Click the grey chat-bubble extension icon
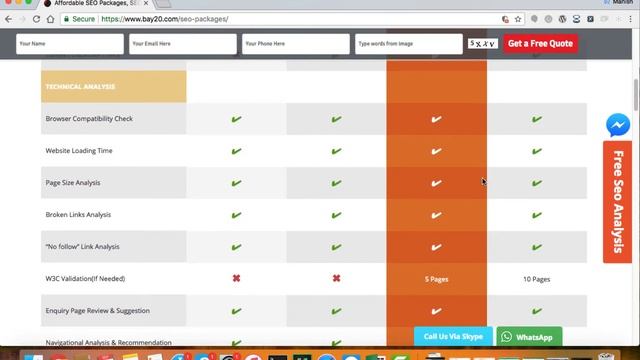This screenshot has width=640, height=360. pyautogui.click(x=534, y=19)
